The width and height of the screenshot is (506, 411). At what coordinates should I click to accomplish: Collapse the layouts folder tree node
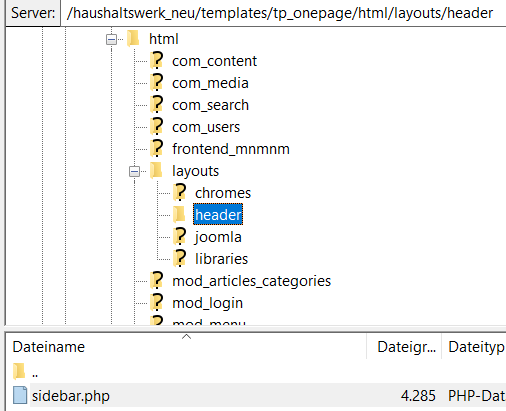(x=134, y=171)
